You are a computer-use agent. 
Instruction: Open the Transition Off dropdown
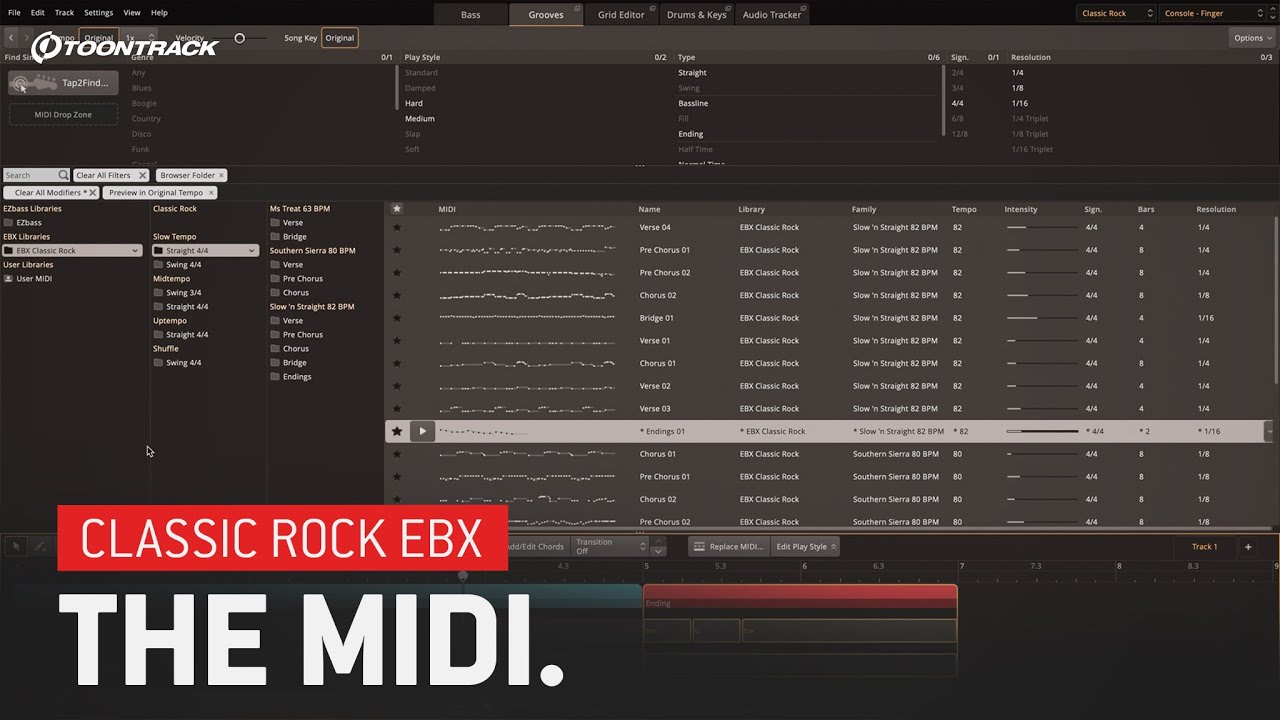[x=611, y=546]
